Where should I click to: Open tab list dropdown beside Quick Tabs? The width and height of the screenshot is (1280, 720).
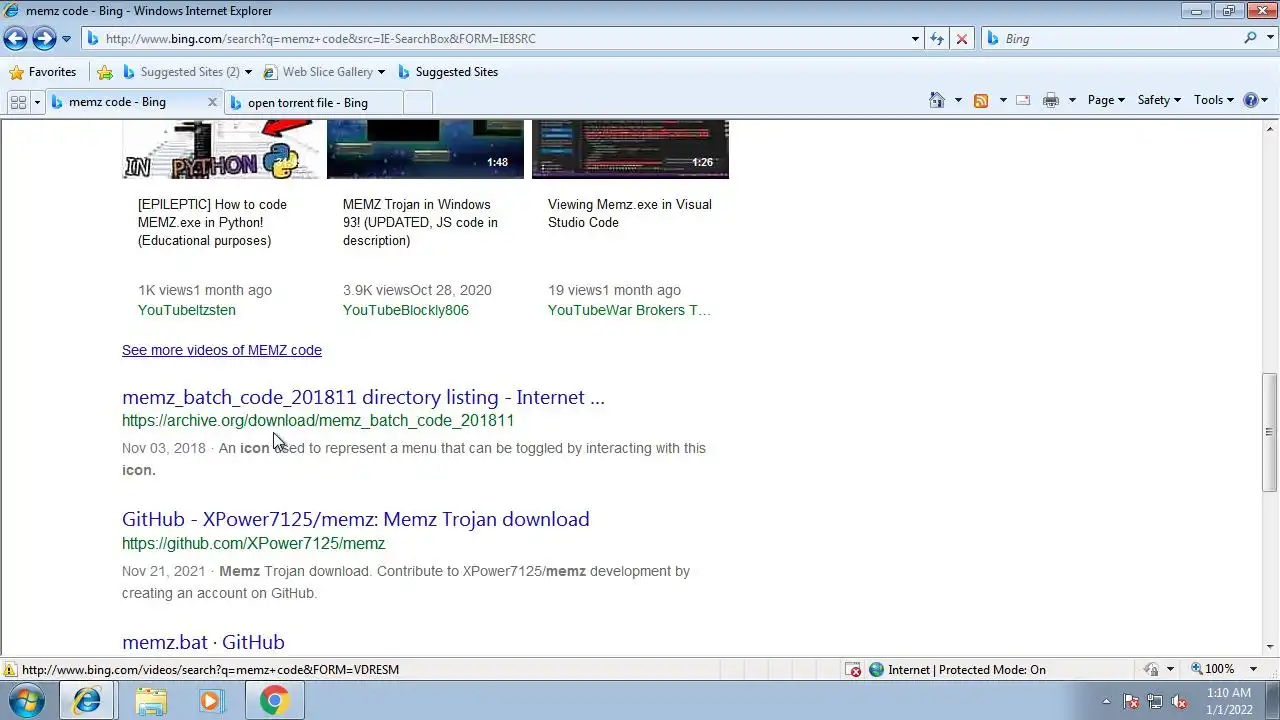click(x=37, y=102)
